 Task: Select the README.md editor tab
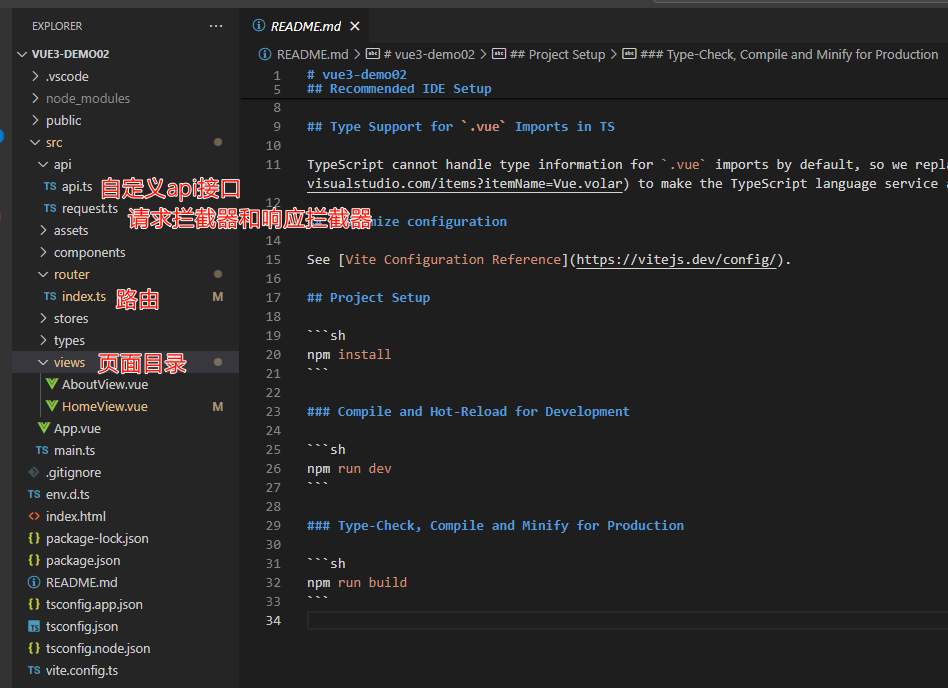click(x=304, y=26)
